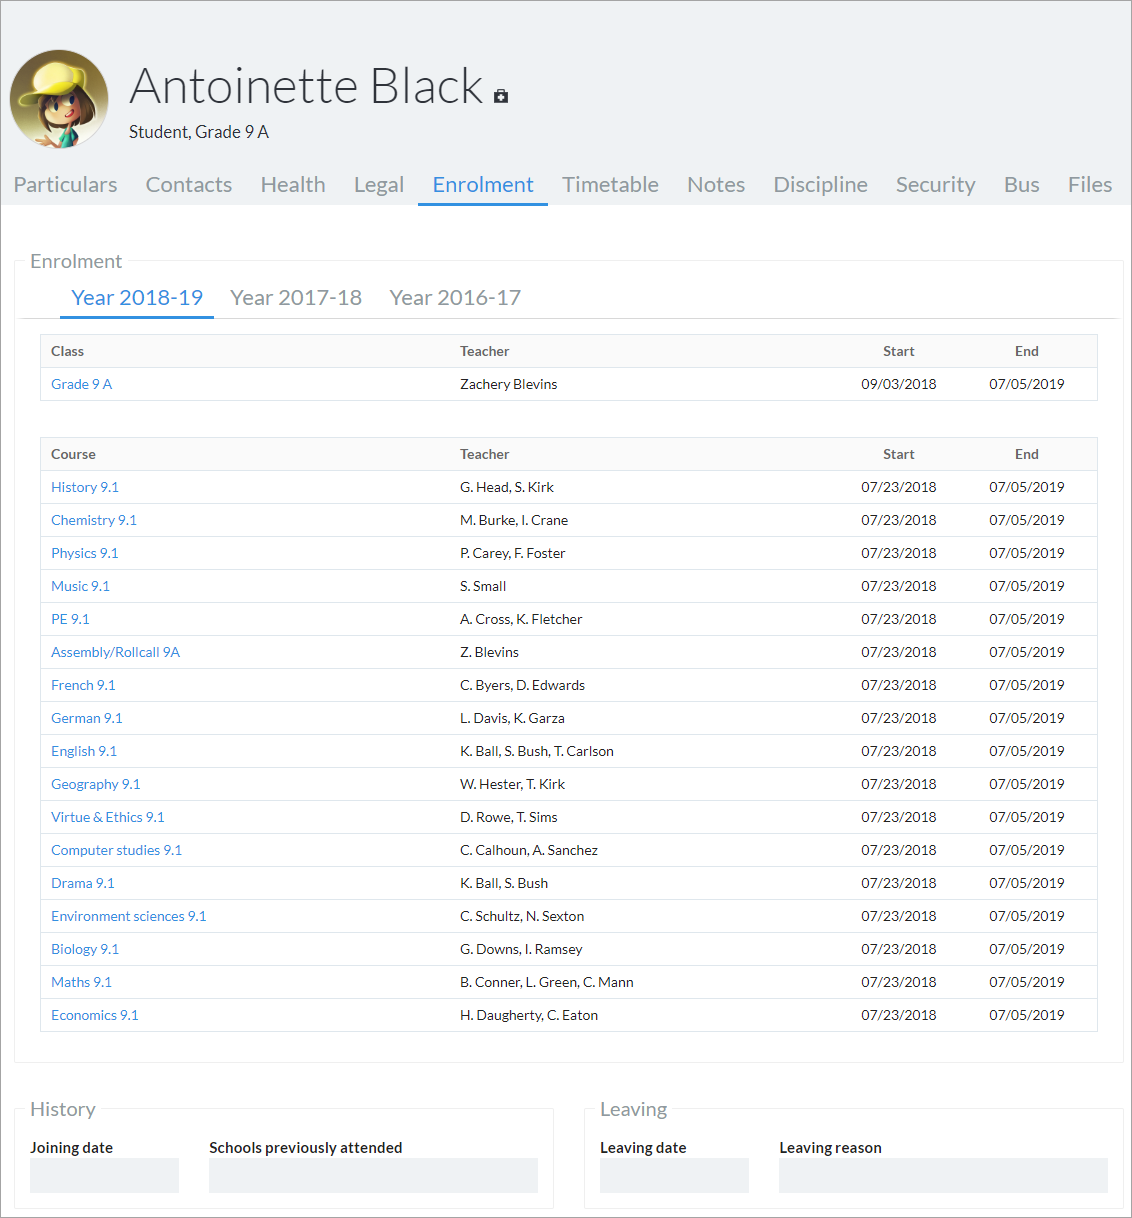Click the Music 9.1 link

pyautogui.click(x=81, y=586)
